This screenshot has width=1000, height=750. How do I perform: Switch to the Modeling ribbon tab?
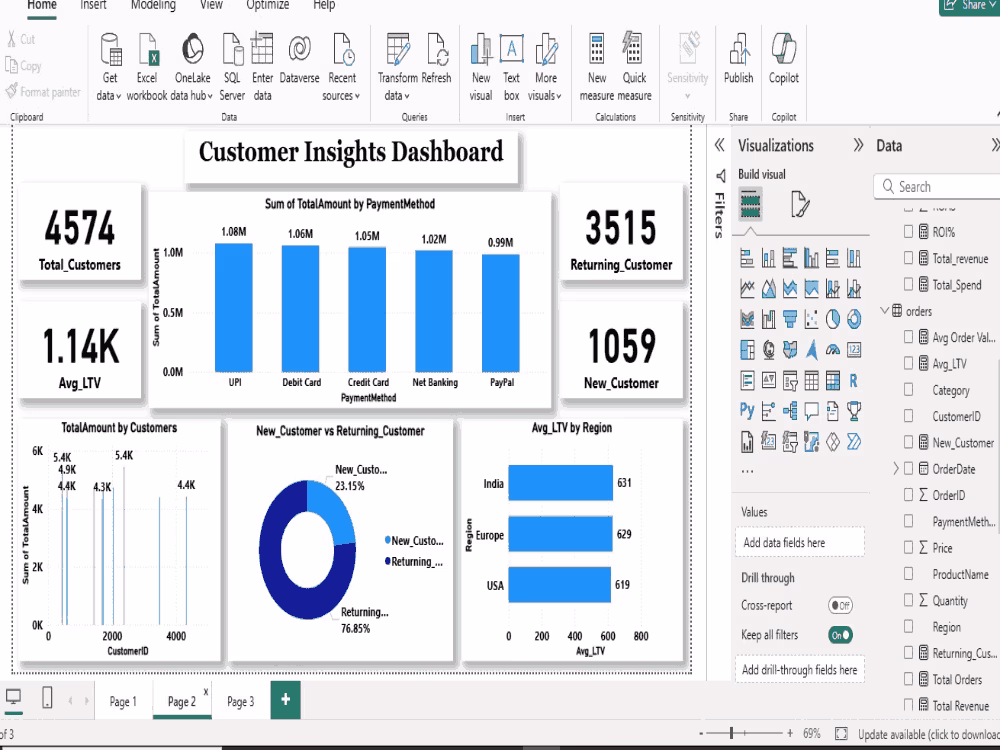point(153,5)
